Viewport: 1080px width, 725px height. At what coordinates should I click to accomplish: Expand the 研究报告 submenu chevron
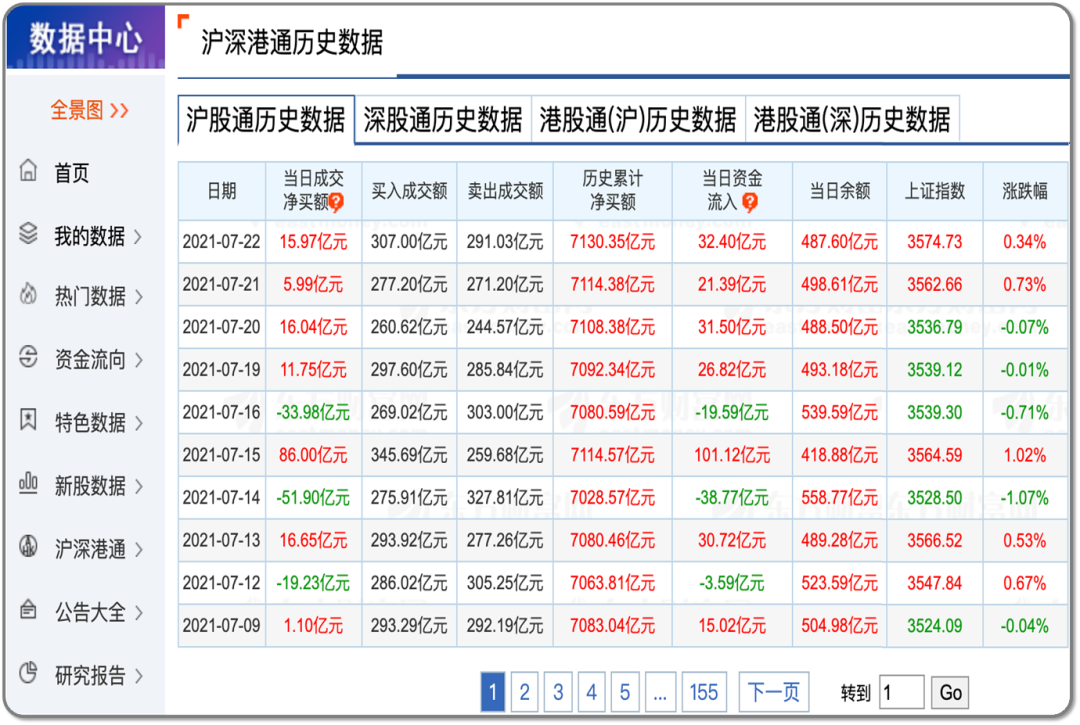138,675
